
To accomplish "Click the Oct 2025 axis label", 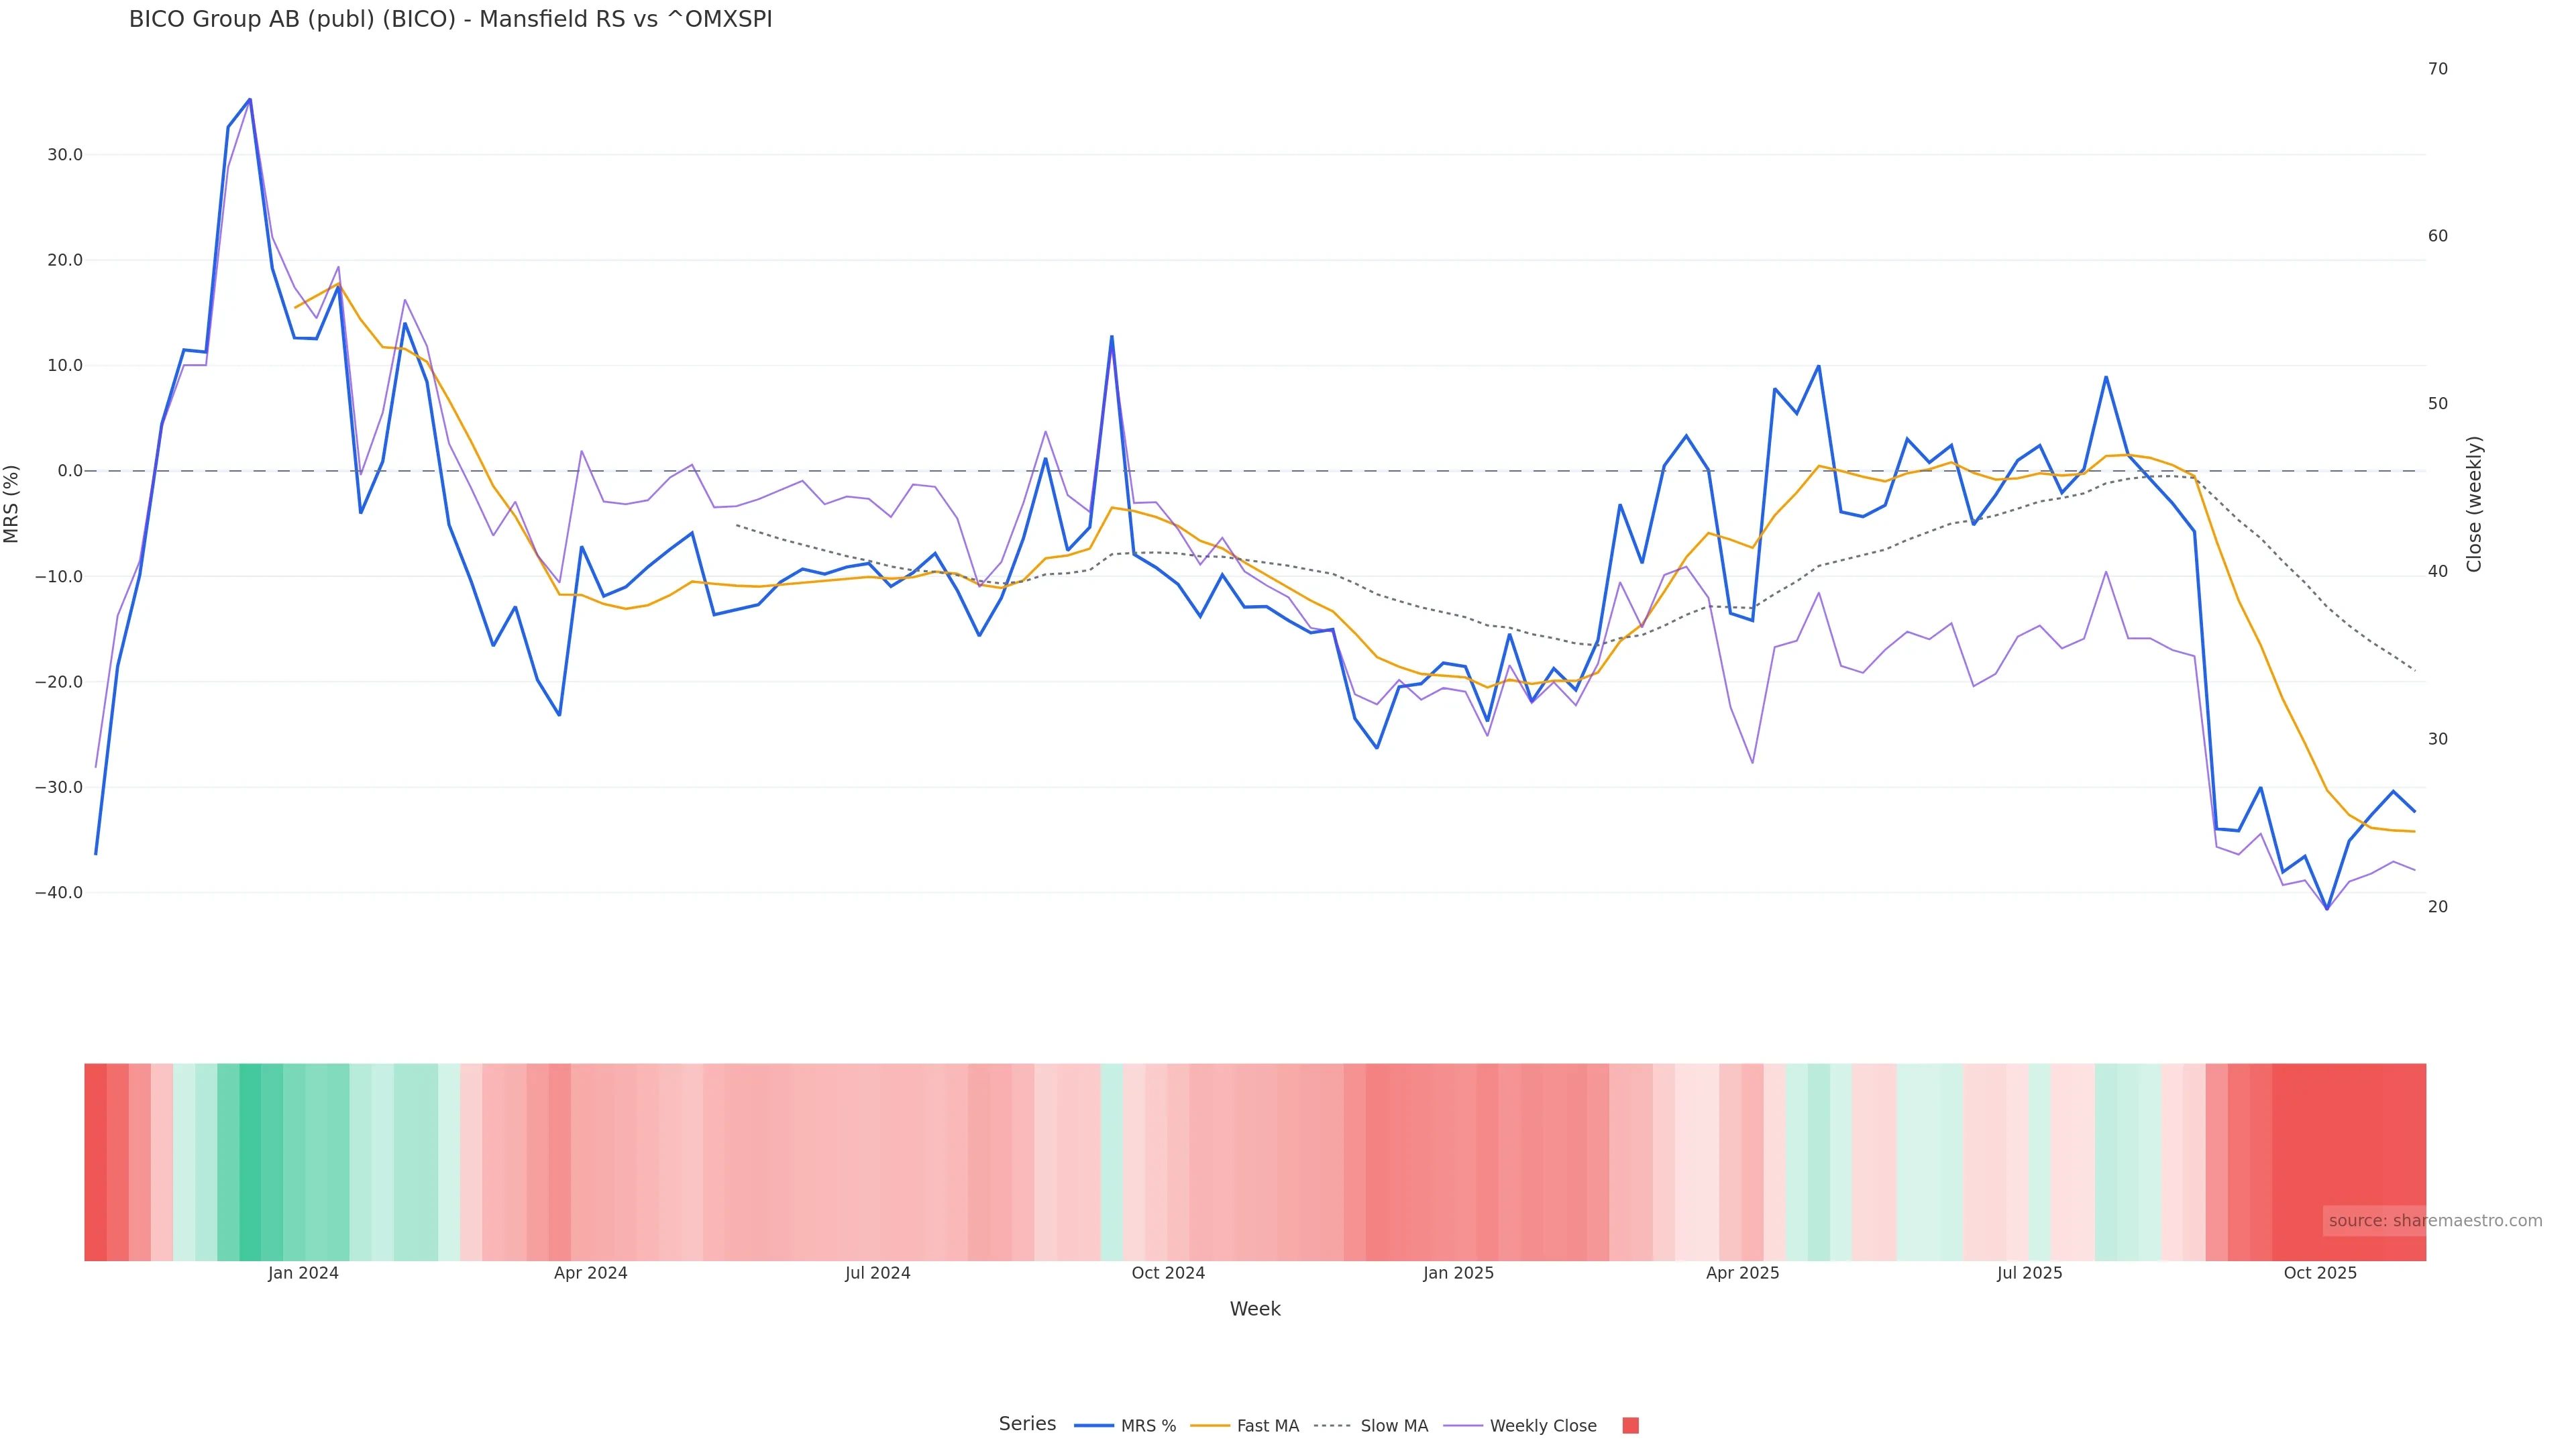I will [2320, 1273].
